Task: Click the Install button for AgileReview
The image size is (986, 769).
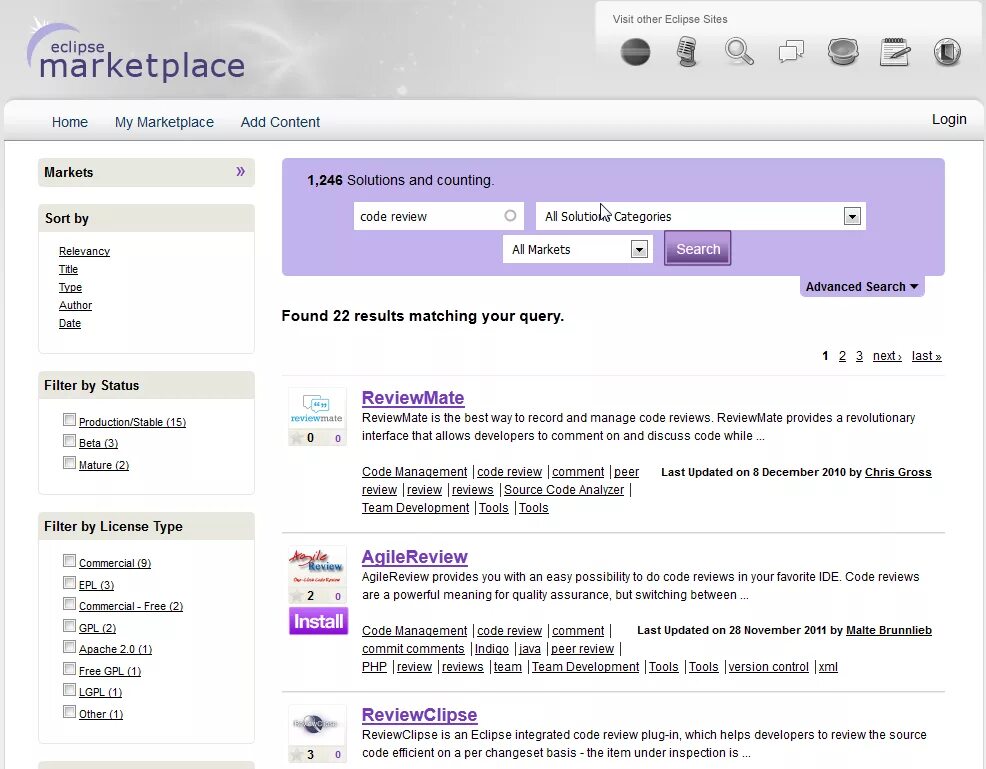Action: pos(318,621)
